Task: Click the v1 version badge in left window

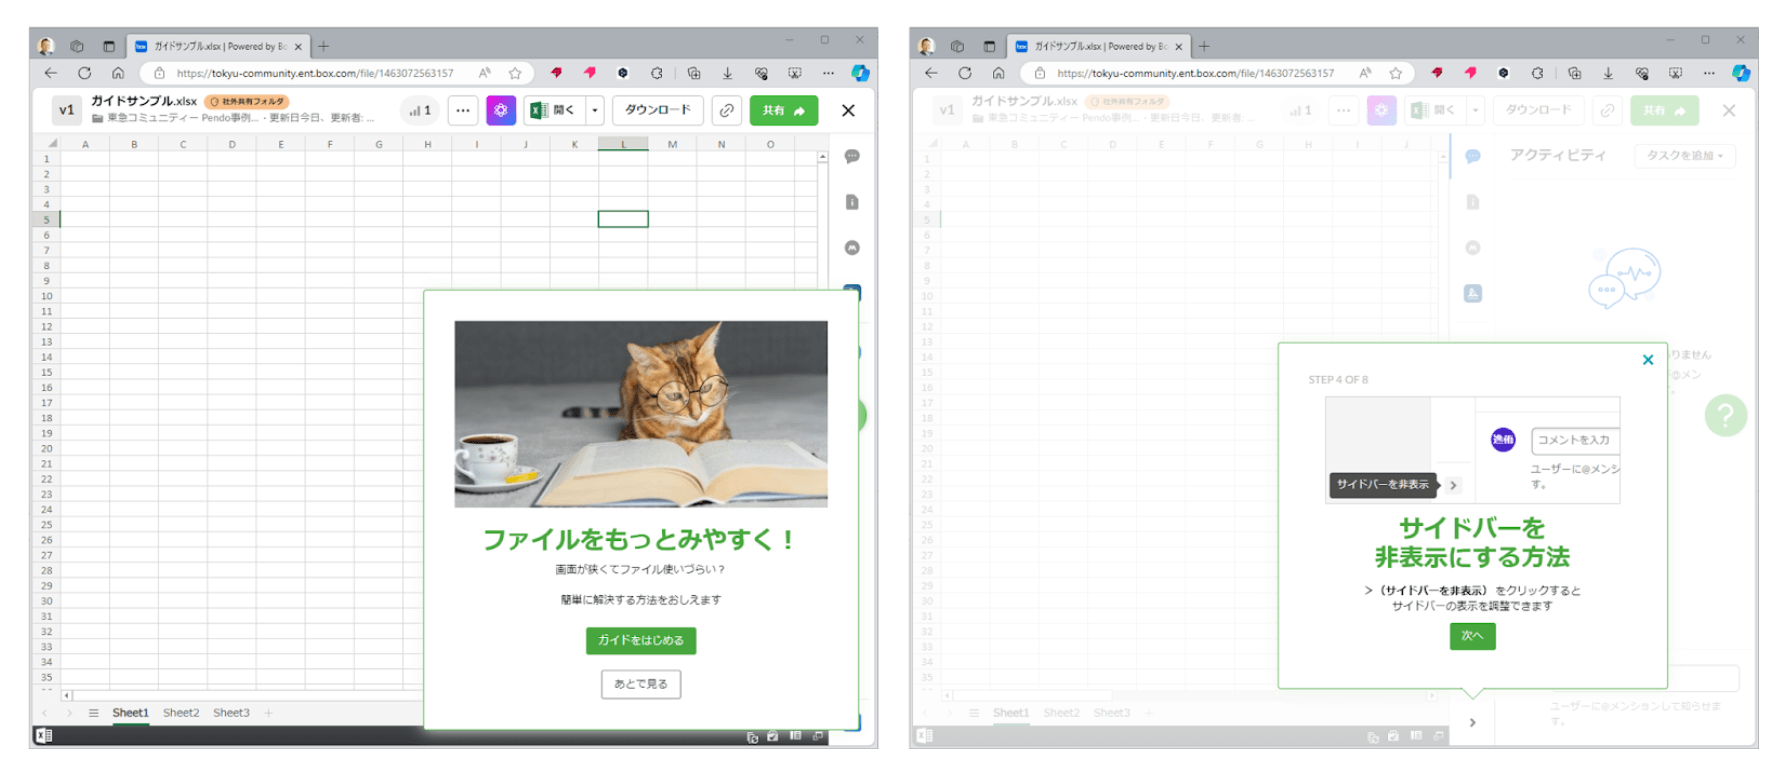Action: point(66,110)
